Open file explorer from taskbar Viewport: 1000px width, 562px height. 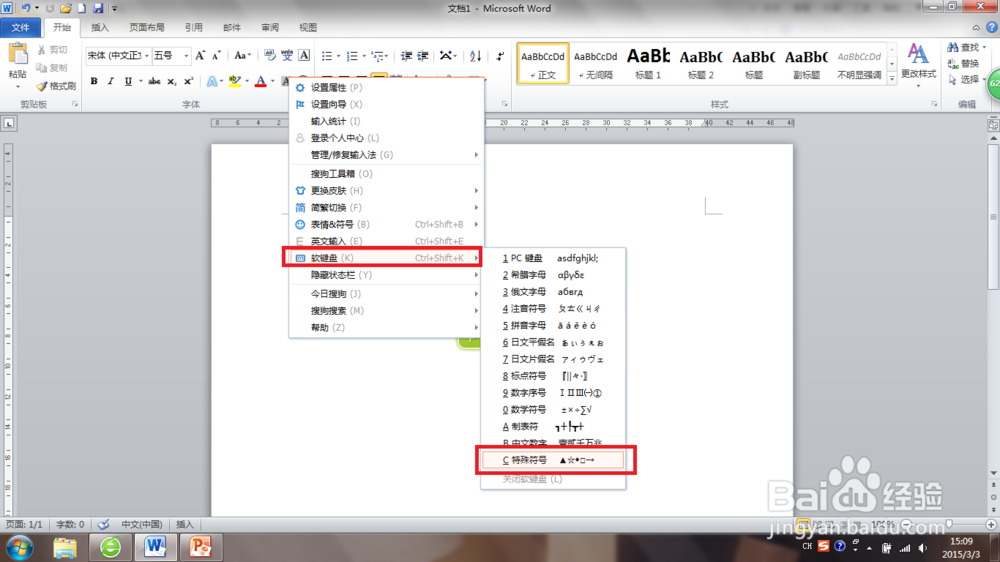tap(64, 547)
